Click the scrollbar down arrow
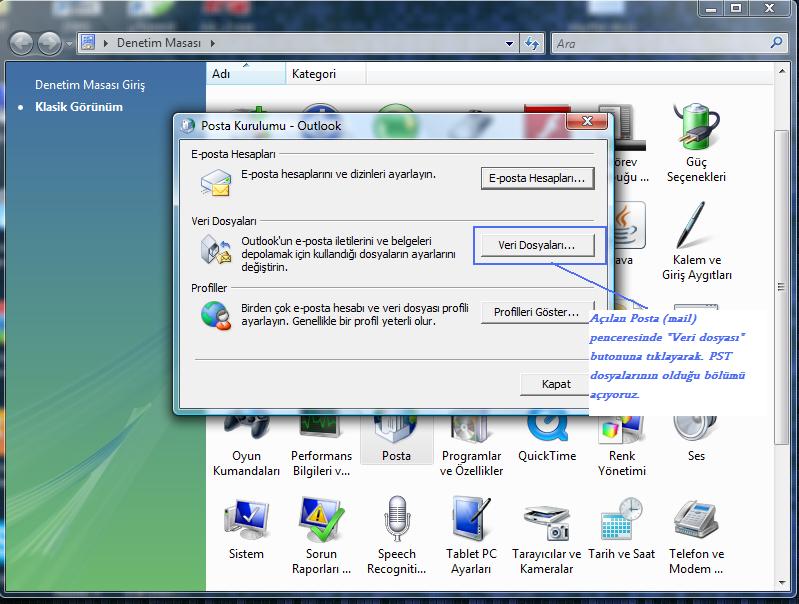Screen dimensions: 799x604 (x=781, y=582)
